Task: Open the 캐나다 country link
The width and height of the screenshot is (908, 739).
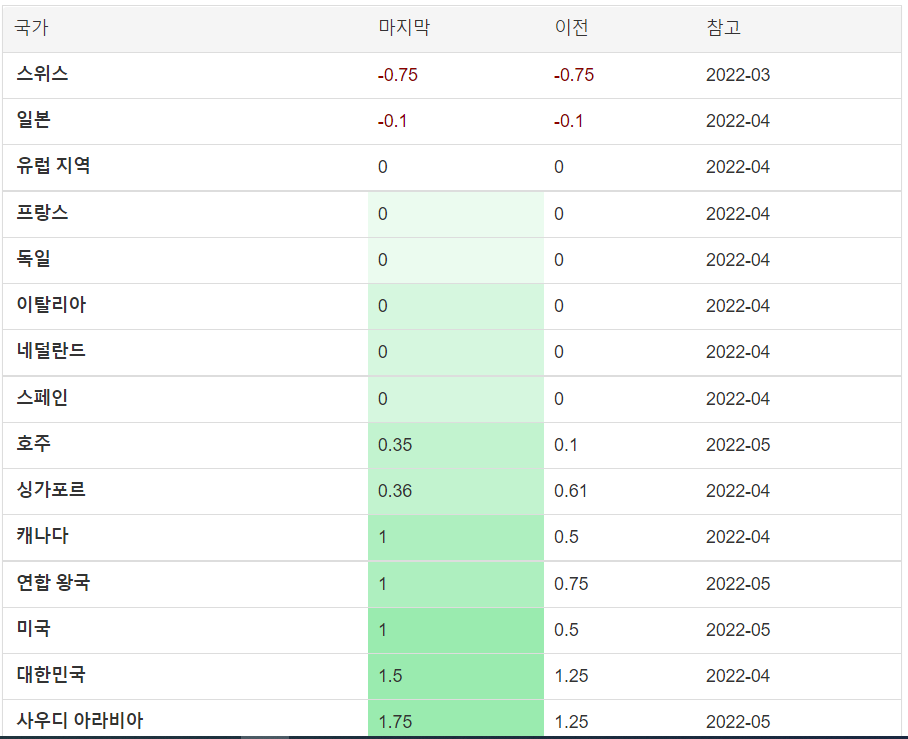Action: (42, 536)
